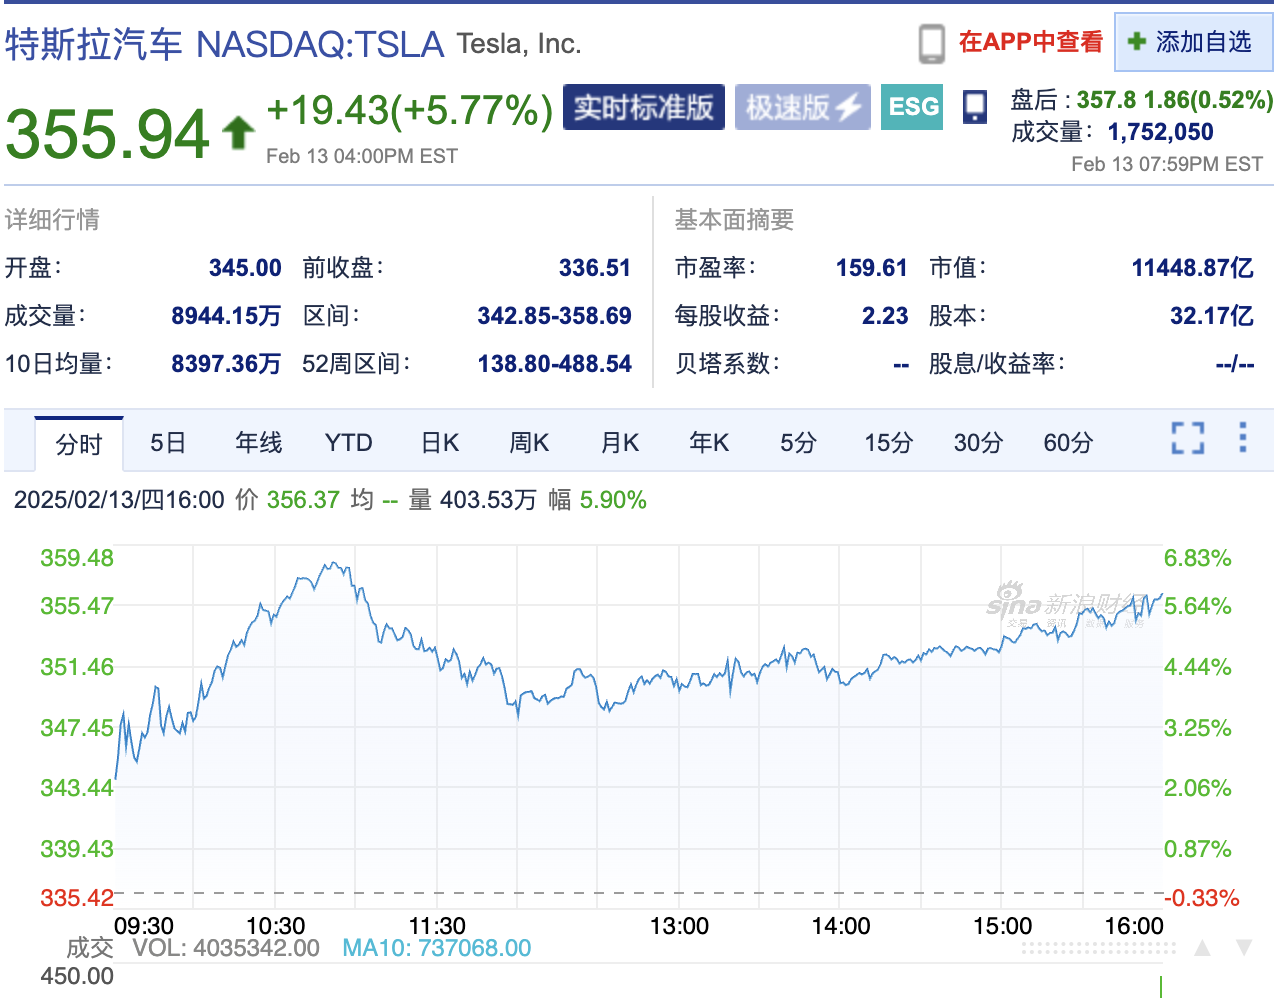Click the 特斯拉汽车 NASDAQ:TSLA title

click(x=224, y=45)
